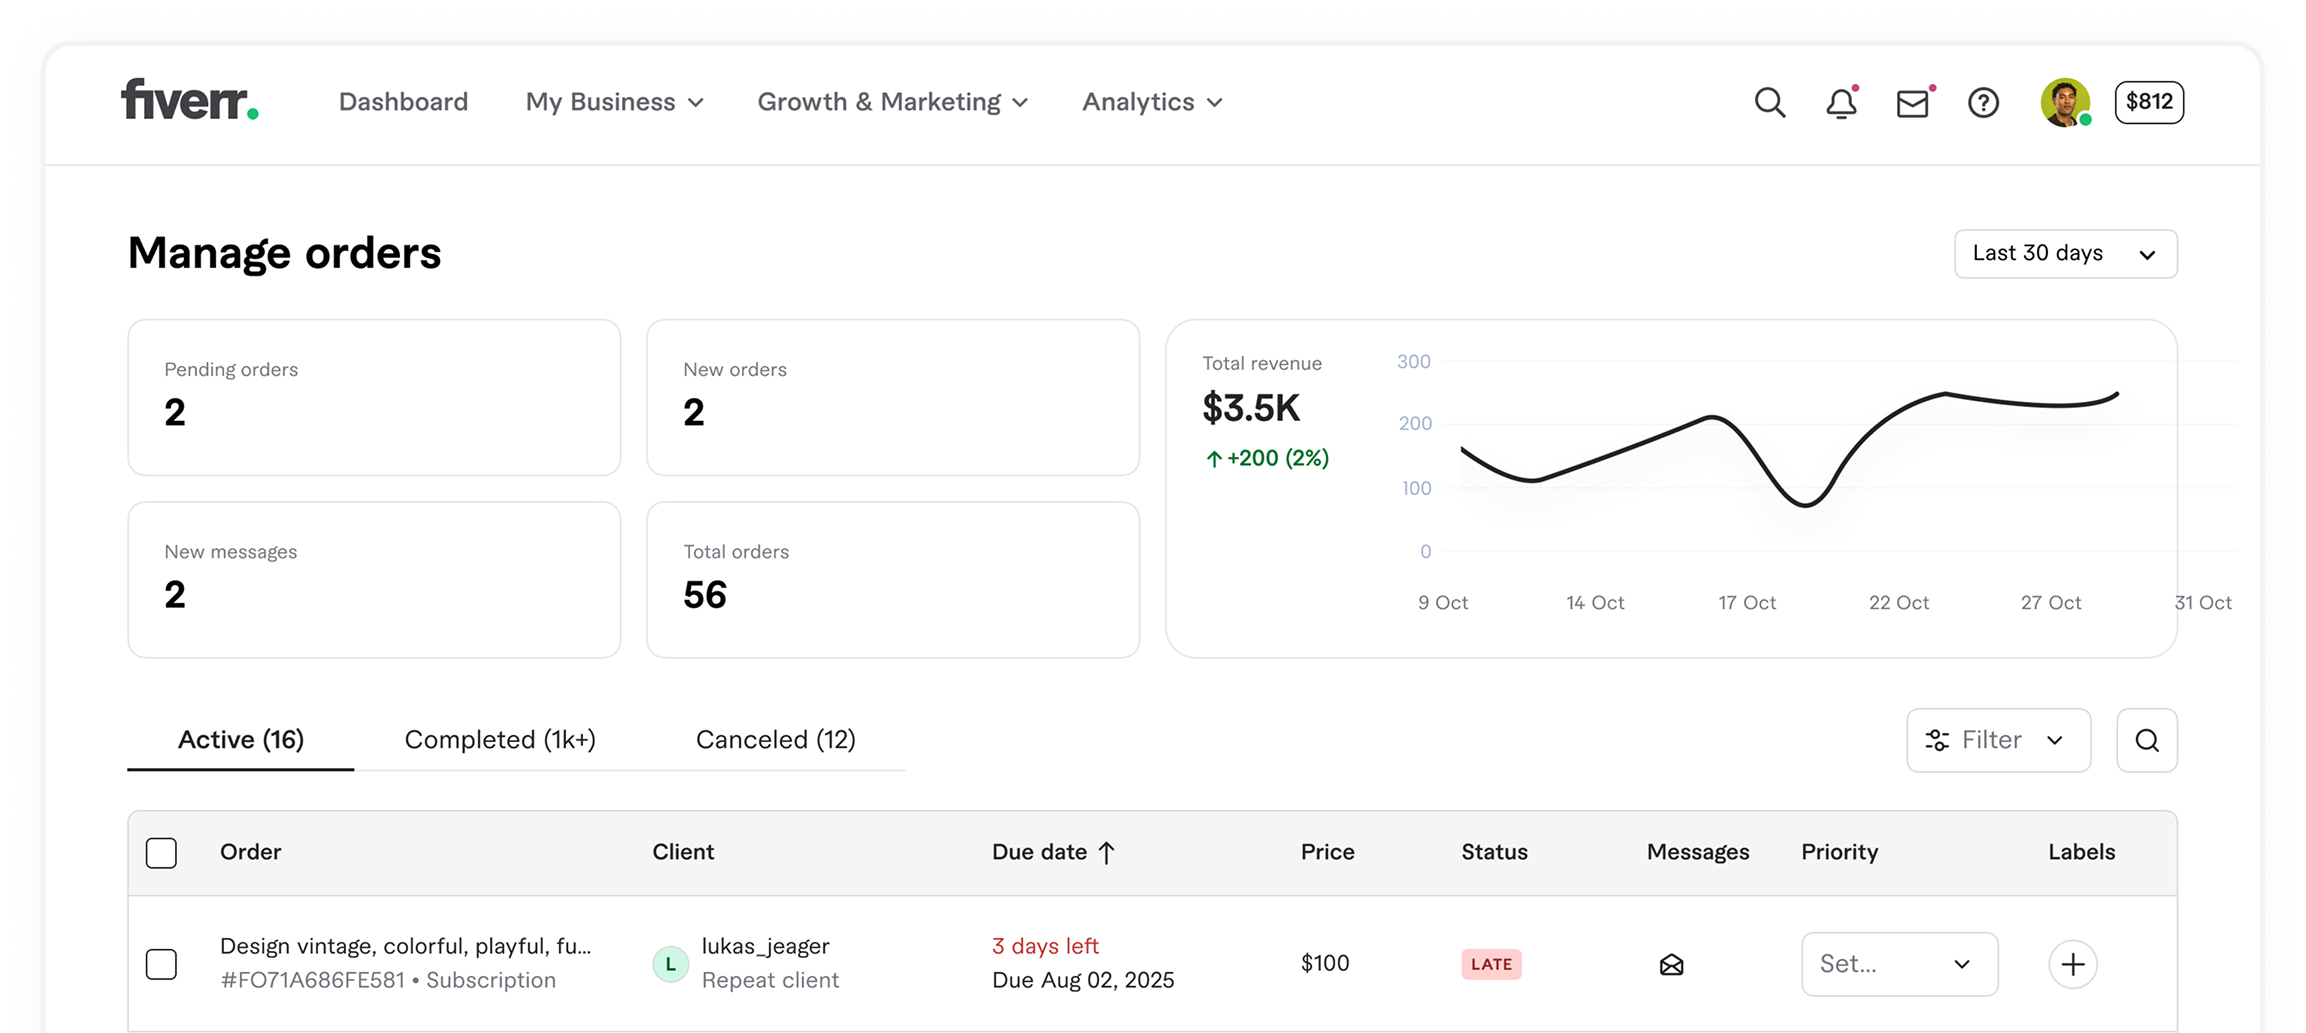This screenshot has width=2306, height=1033.
Task: Click the help question mark icon
Action: pos(1983,103)
